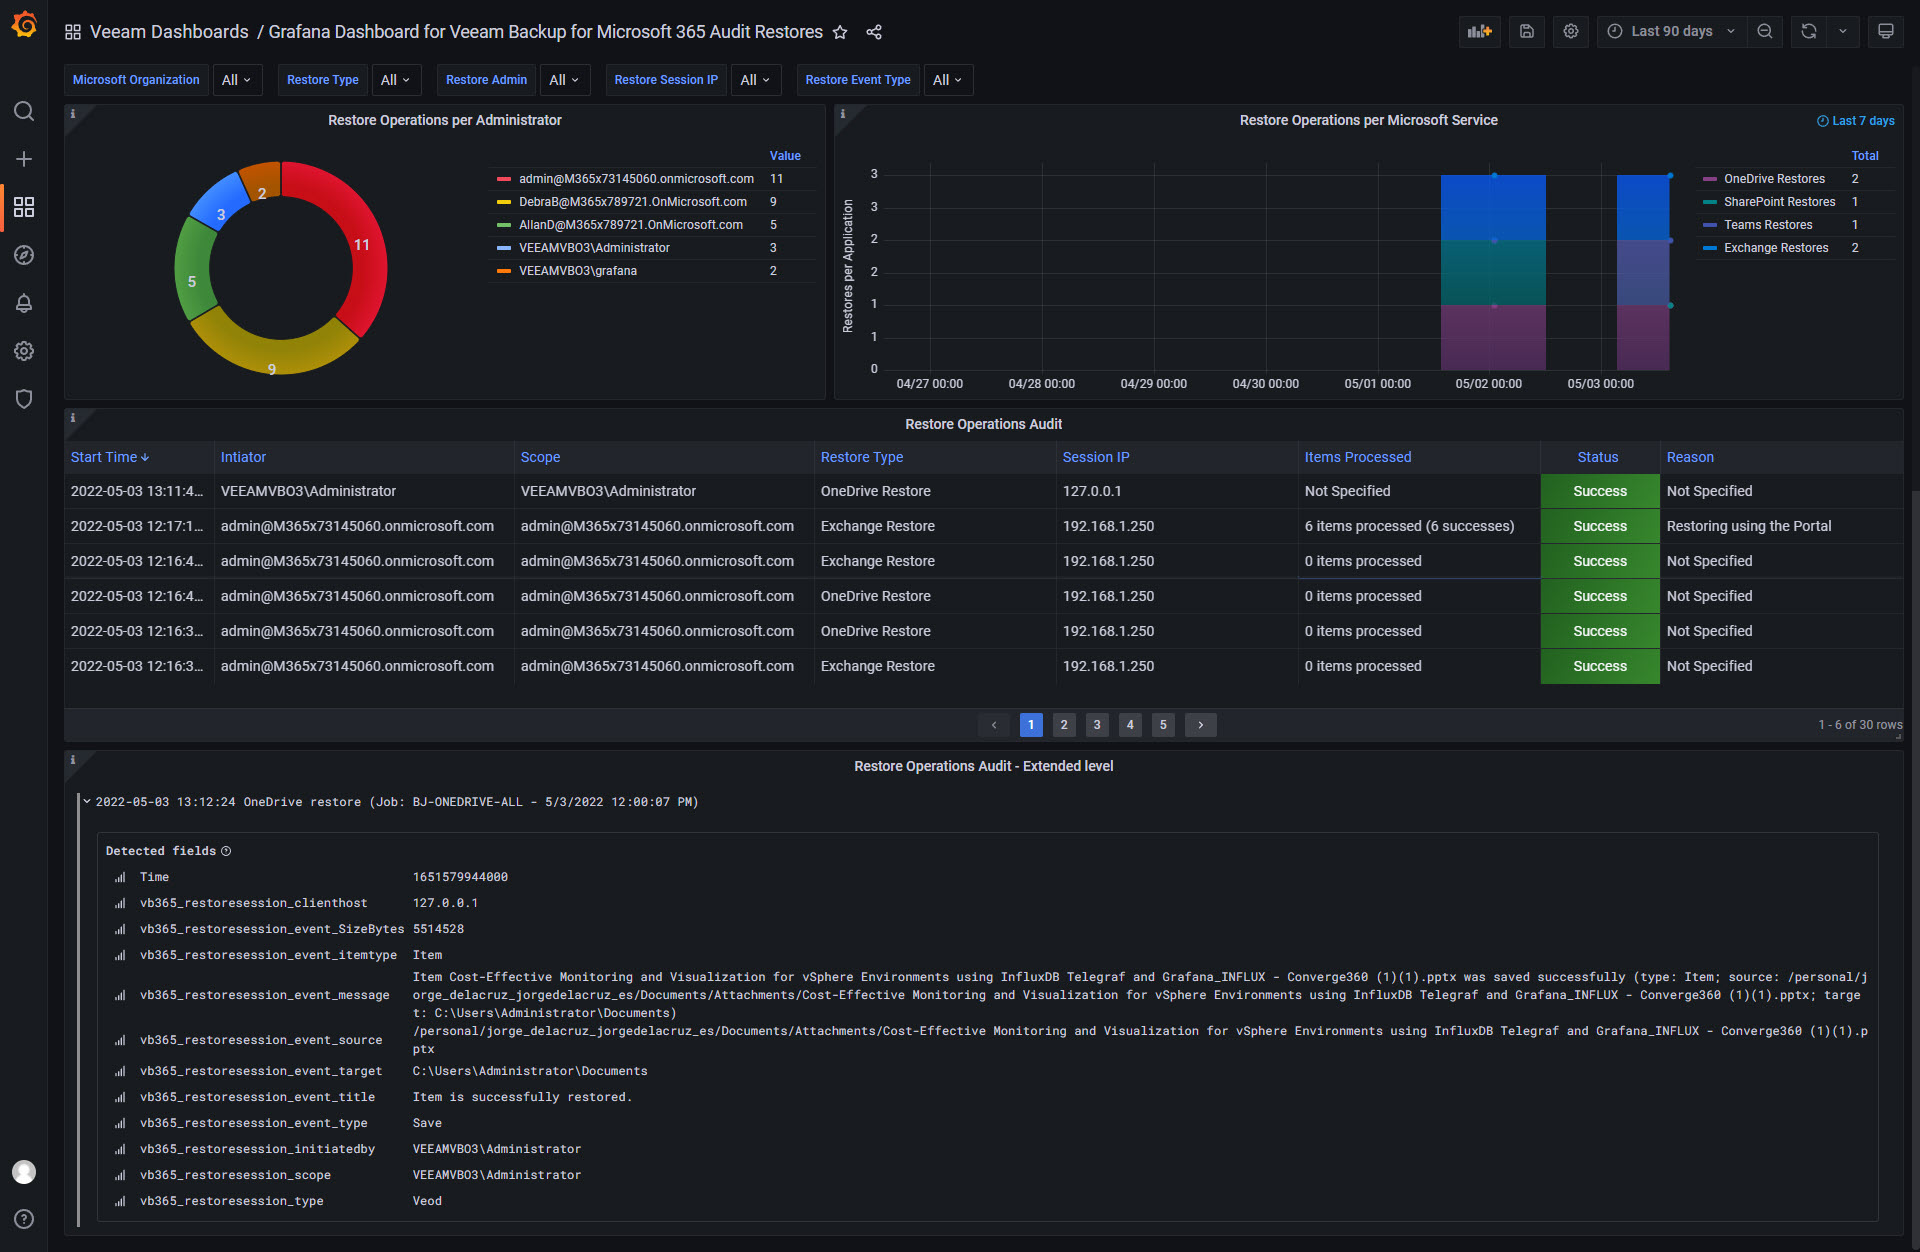Star this dashboard as favorite
This screenshot has width=1920, height=1252.
[x=840, y=32]
